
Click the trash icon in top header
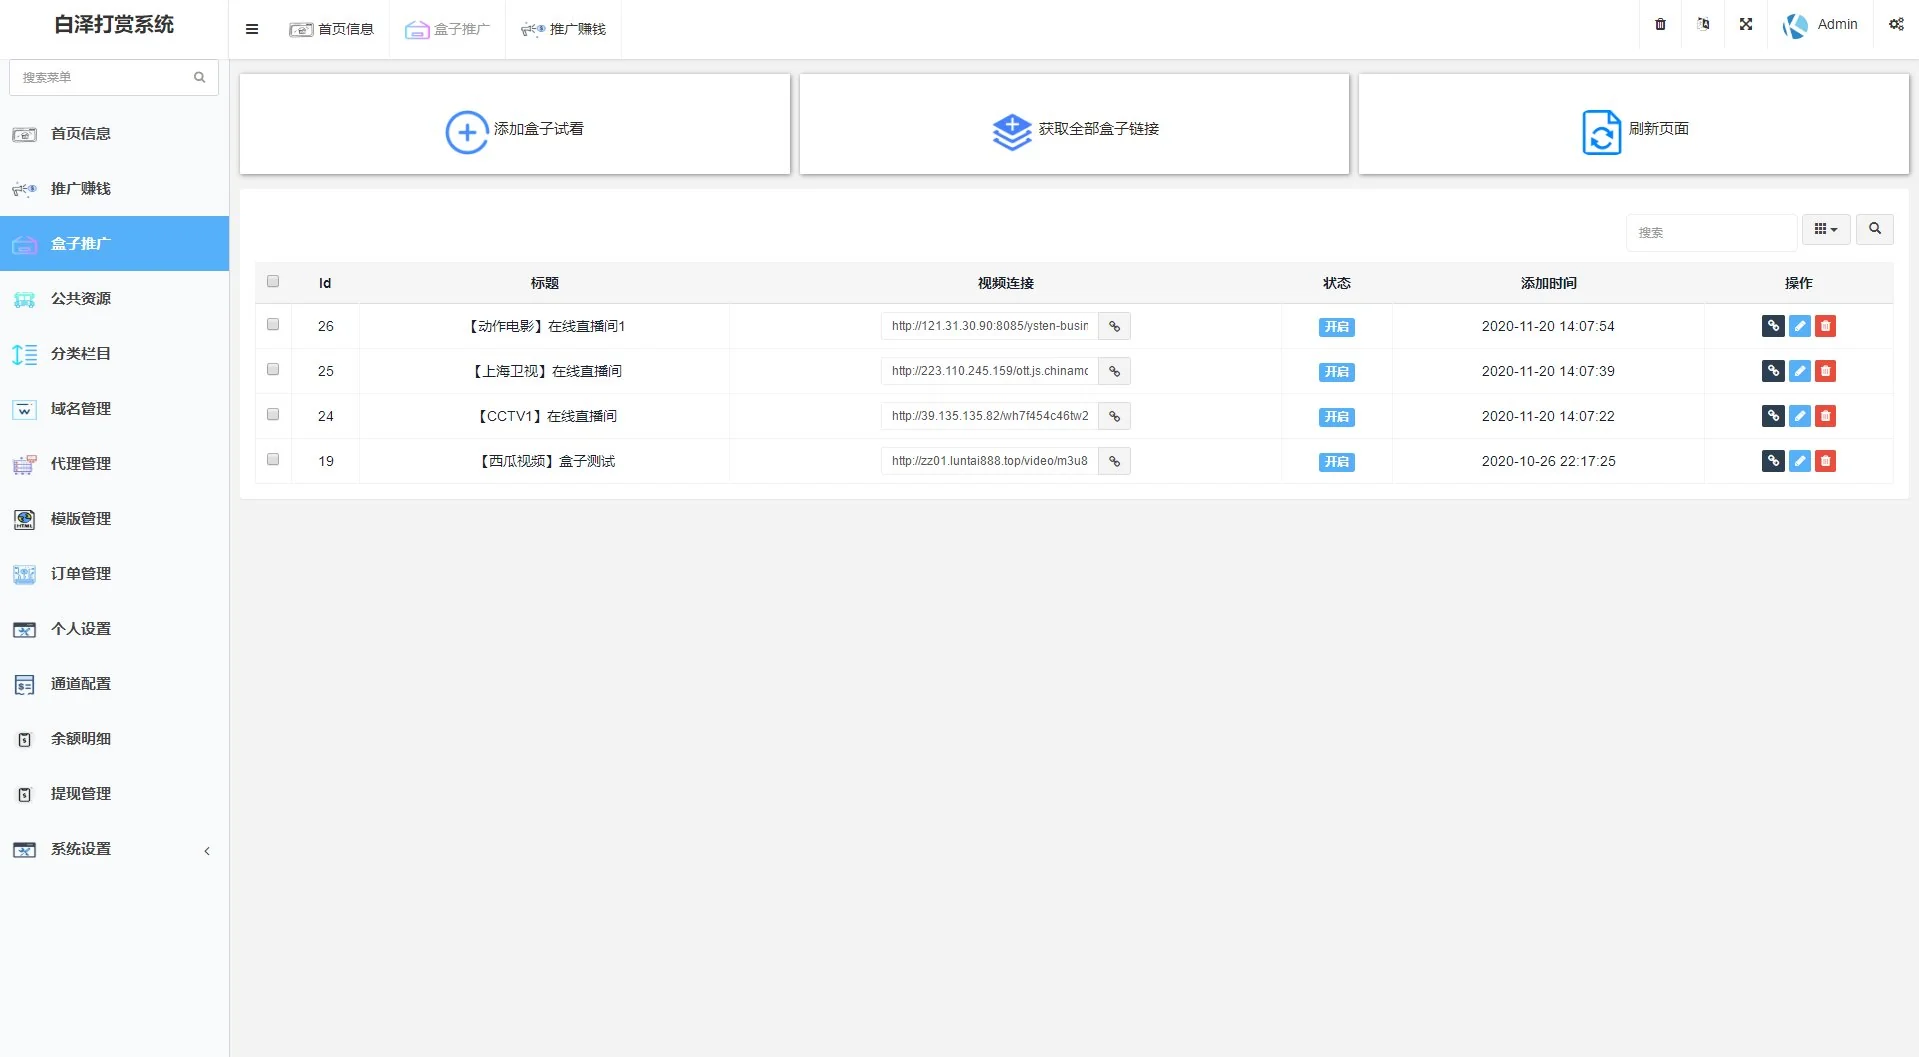point(1660,24)
